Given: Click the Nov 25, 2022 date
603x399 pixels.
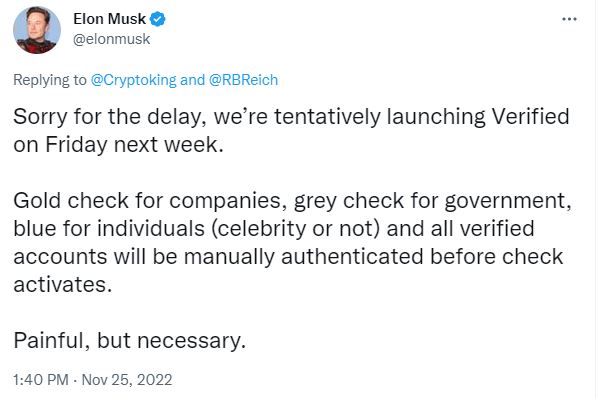Looking at the screenshot, I should tap(127, 380).
